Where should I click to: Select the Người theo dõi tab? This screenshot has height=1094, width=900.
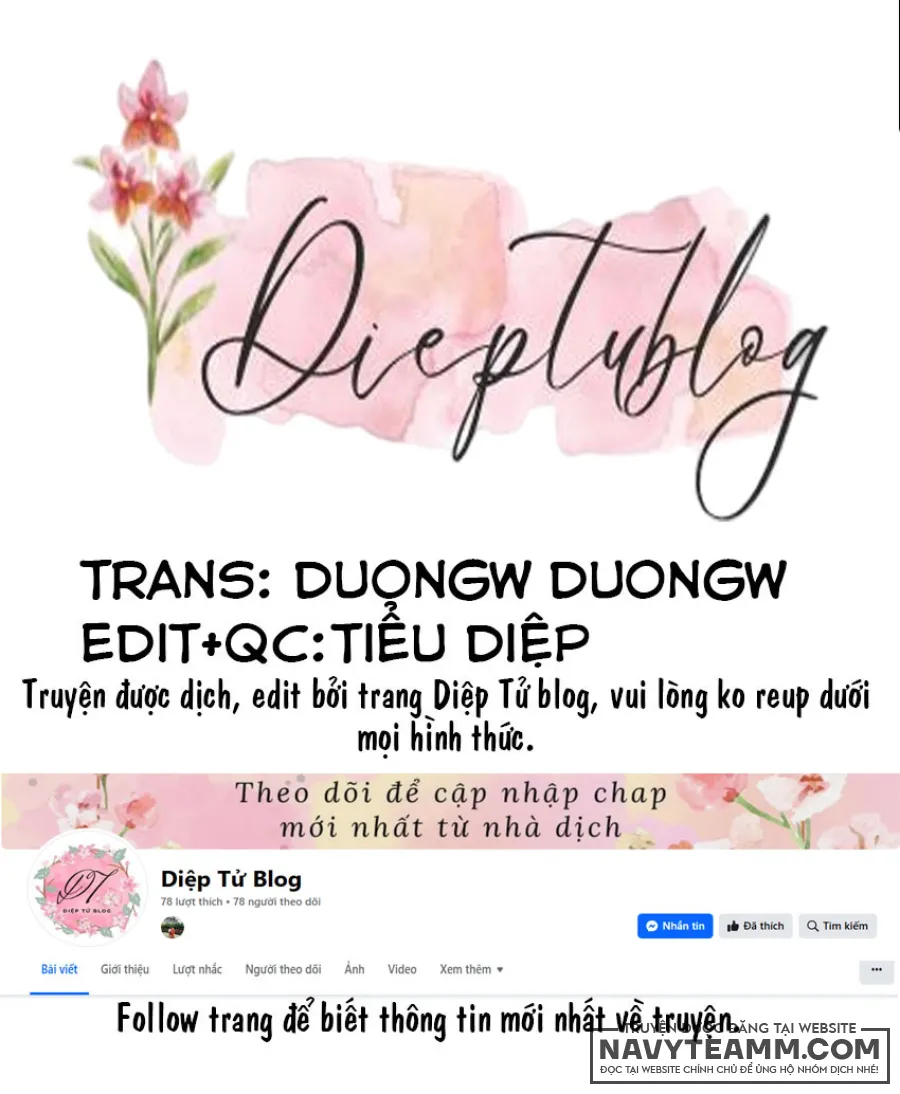coord(283,970)
